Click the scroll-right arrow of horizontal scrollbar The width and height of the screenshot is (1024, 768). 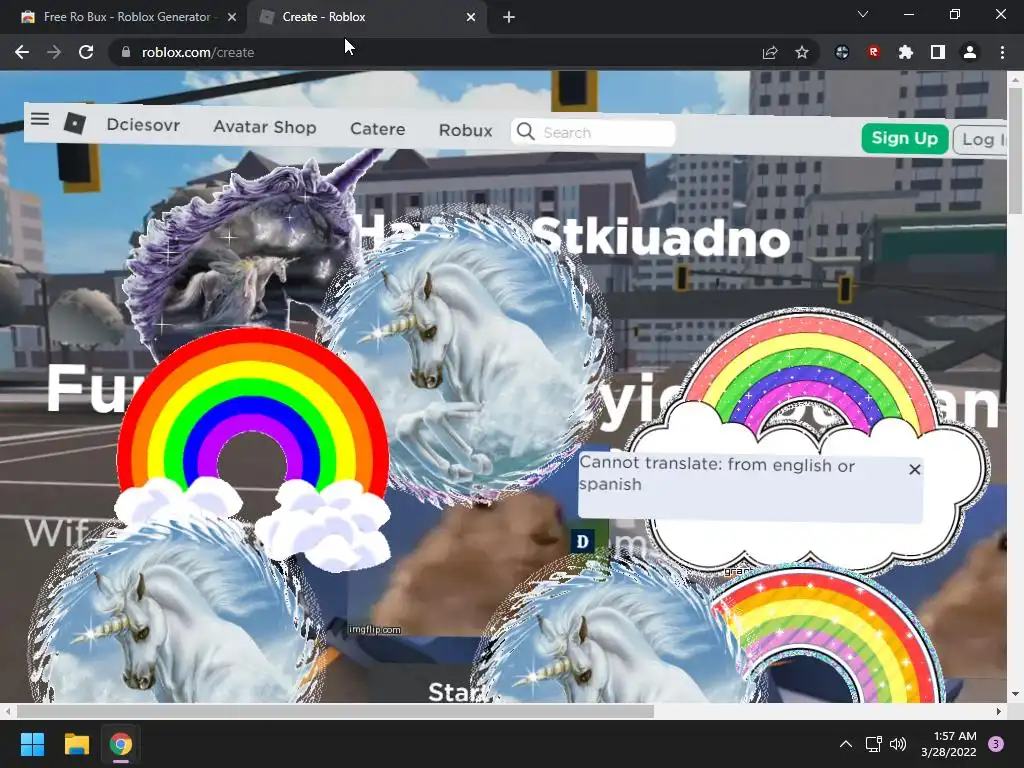click(999, 711)
